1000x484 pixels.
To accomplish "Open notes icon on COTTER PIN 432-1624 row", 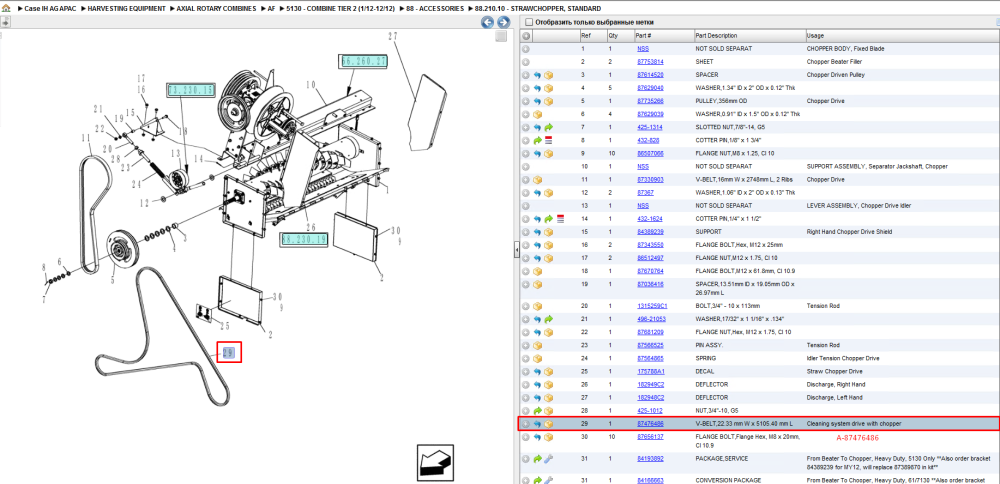I will coord(560,219).
